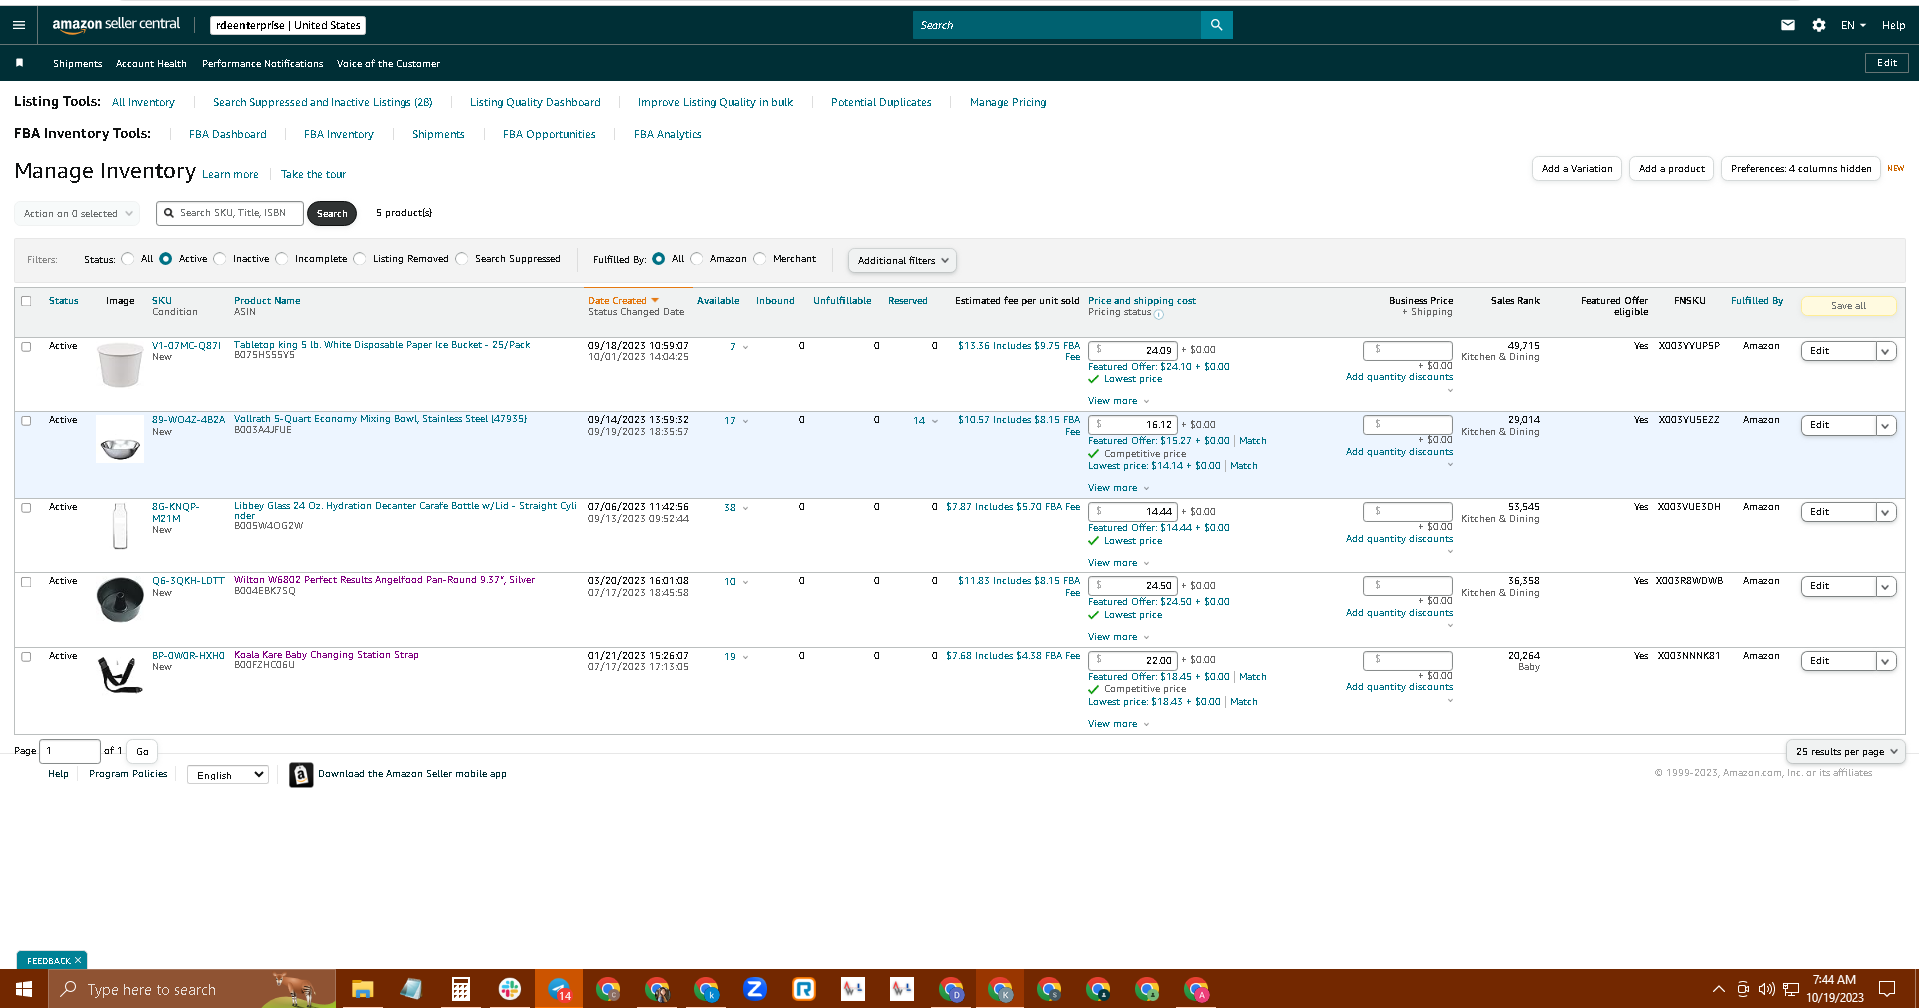Open Shipments in the top favorites bar
Image resolution: width=1919 pixels, height=1008 pixels.
(x=78, y=63)
